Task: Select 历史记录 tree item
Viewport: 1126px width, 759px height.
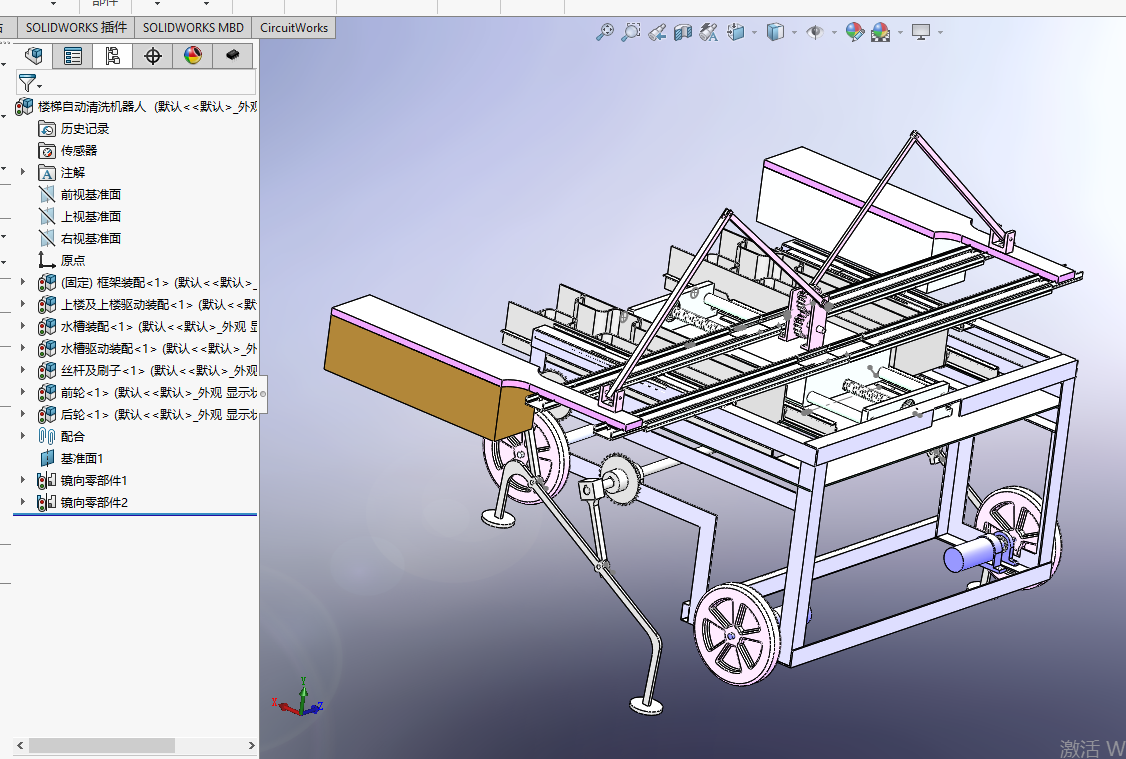Action: [x=85, y=129]
